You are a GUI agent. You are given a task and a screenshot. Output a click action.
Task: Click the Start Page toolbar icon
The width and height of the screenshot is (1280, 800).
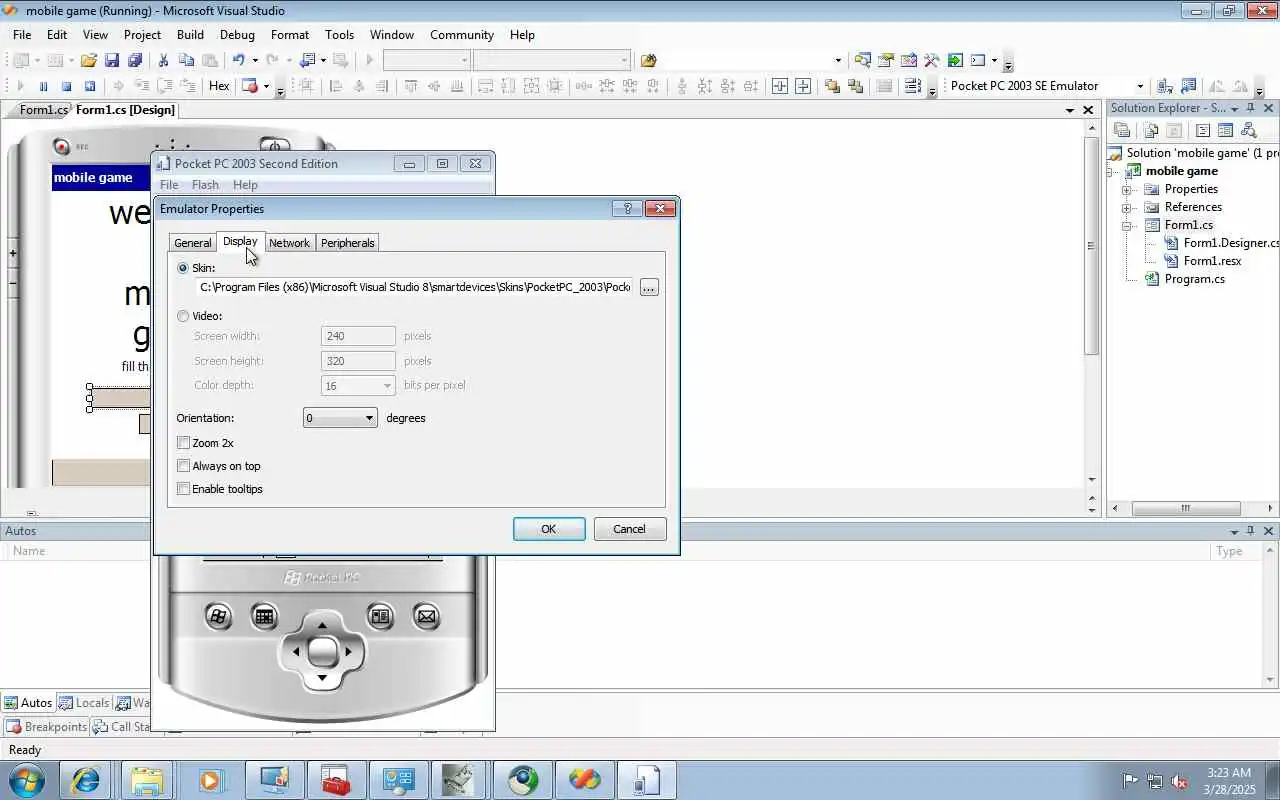click(x=954, y=60)
